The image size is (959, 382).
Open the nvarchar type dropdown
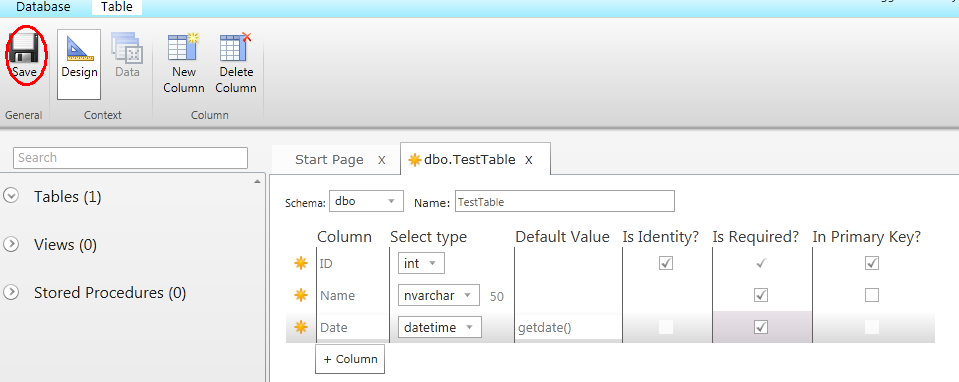(x=439, y=296)
